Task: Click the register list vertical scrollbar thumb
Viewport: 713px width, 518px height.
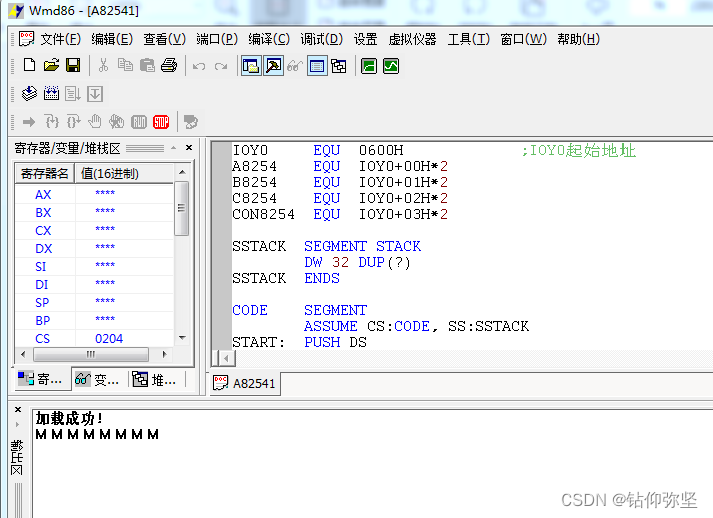Action: [181, 208]
